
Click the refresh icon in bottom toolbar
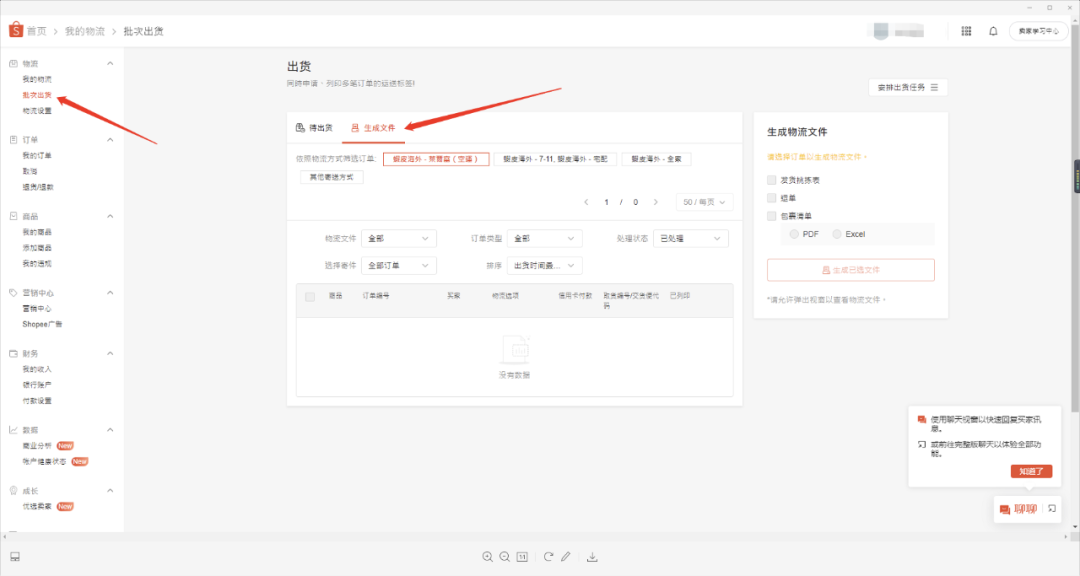pos(547,557)
